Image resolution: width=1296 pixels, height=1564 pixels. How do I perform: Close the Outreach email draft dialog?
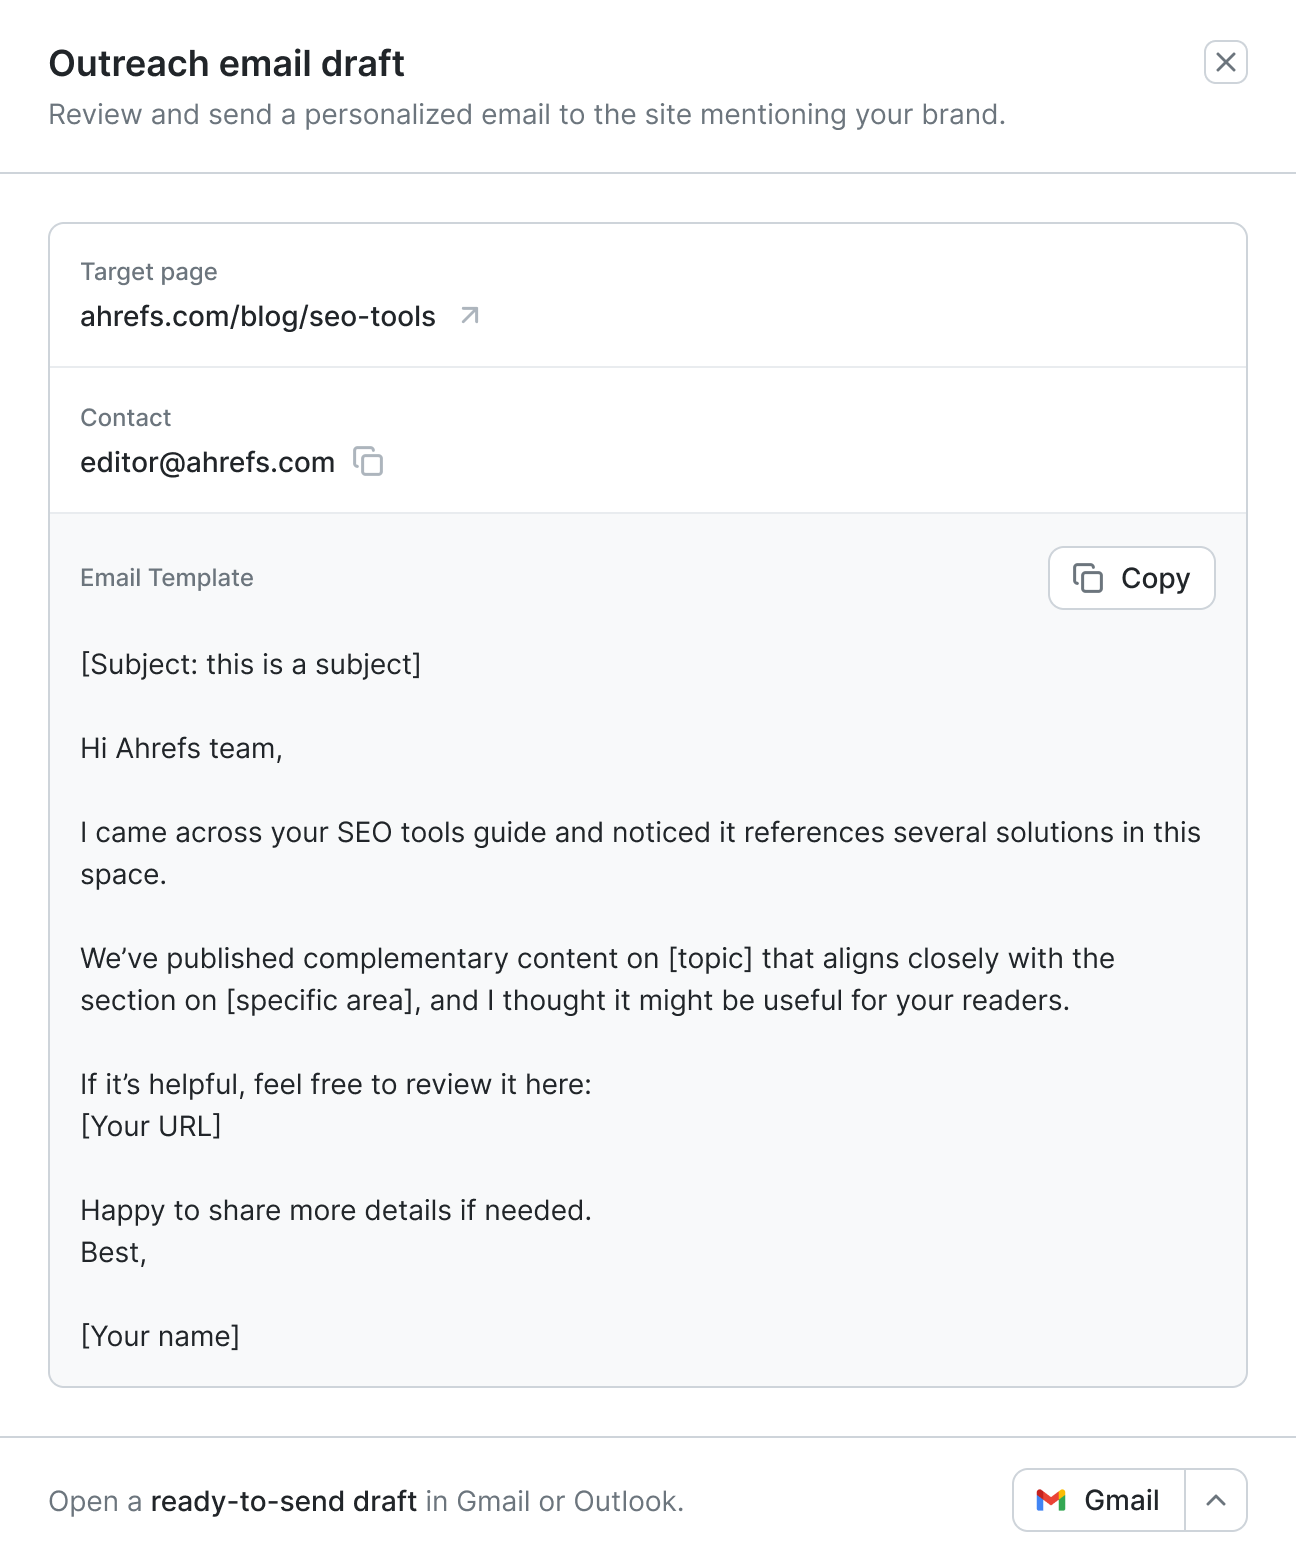click(x=1225, y=62)
